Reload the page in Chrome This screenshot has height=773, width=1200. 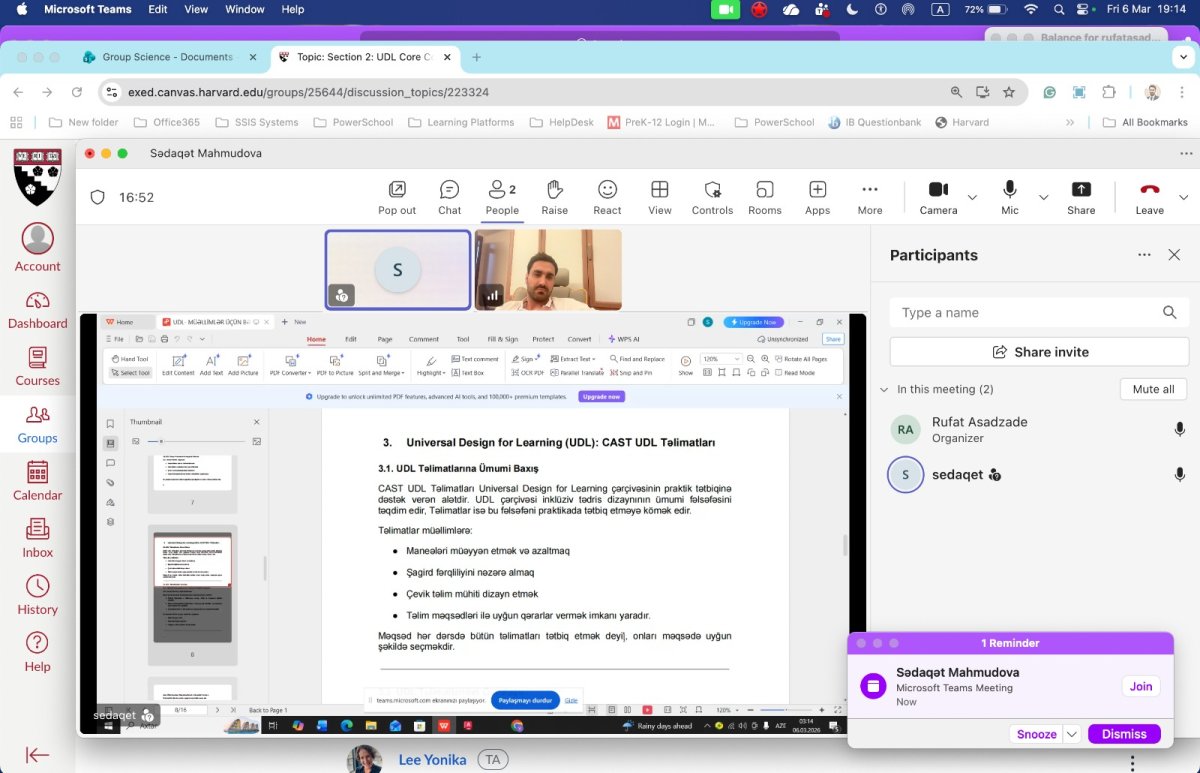click(77, 92)
